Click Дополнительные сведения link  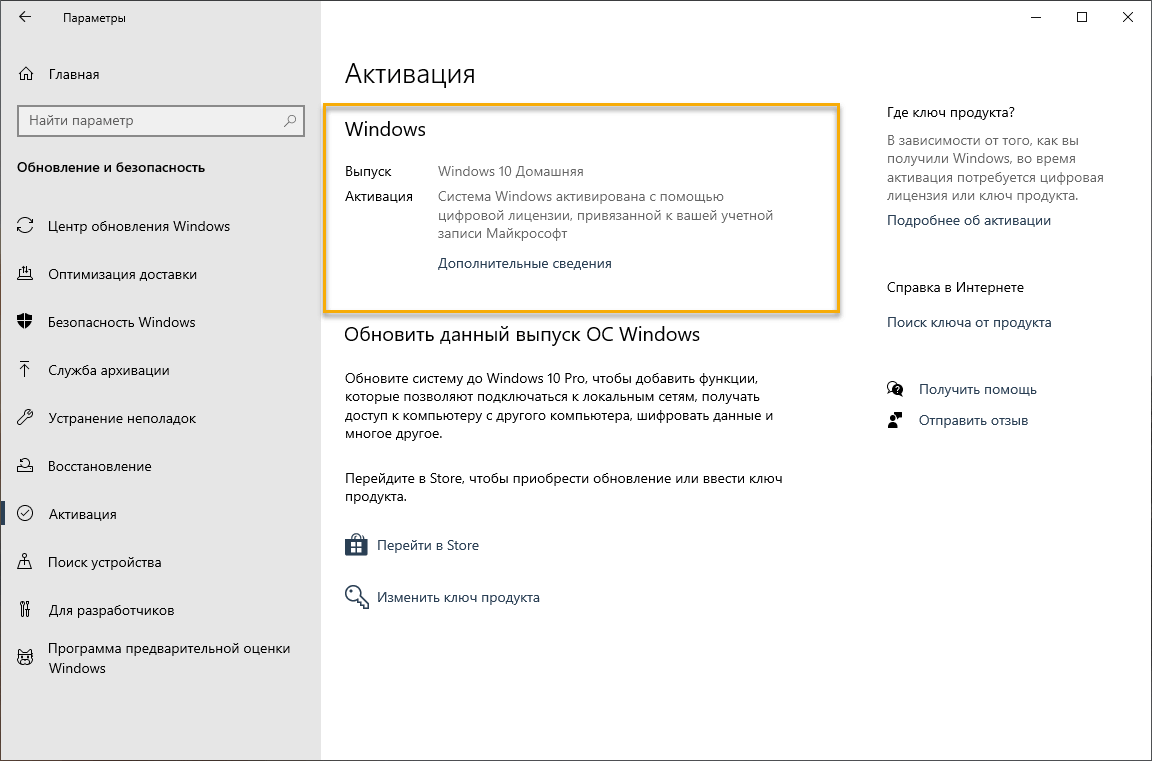[x=525, y=263]
